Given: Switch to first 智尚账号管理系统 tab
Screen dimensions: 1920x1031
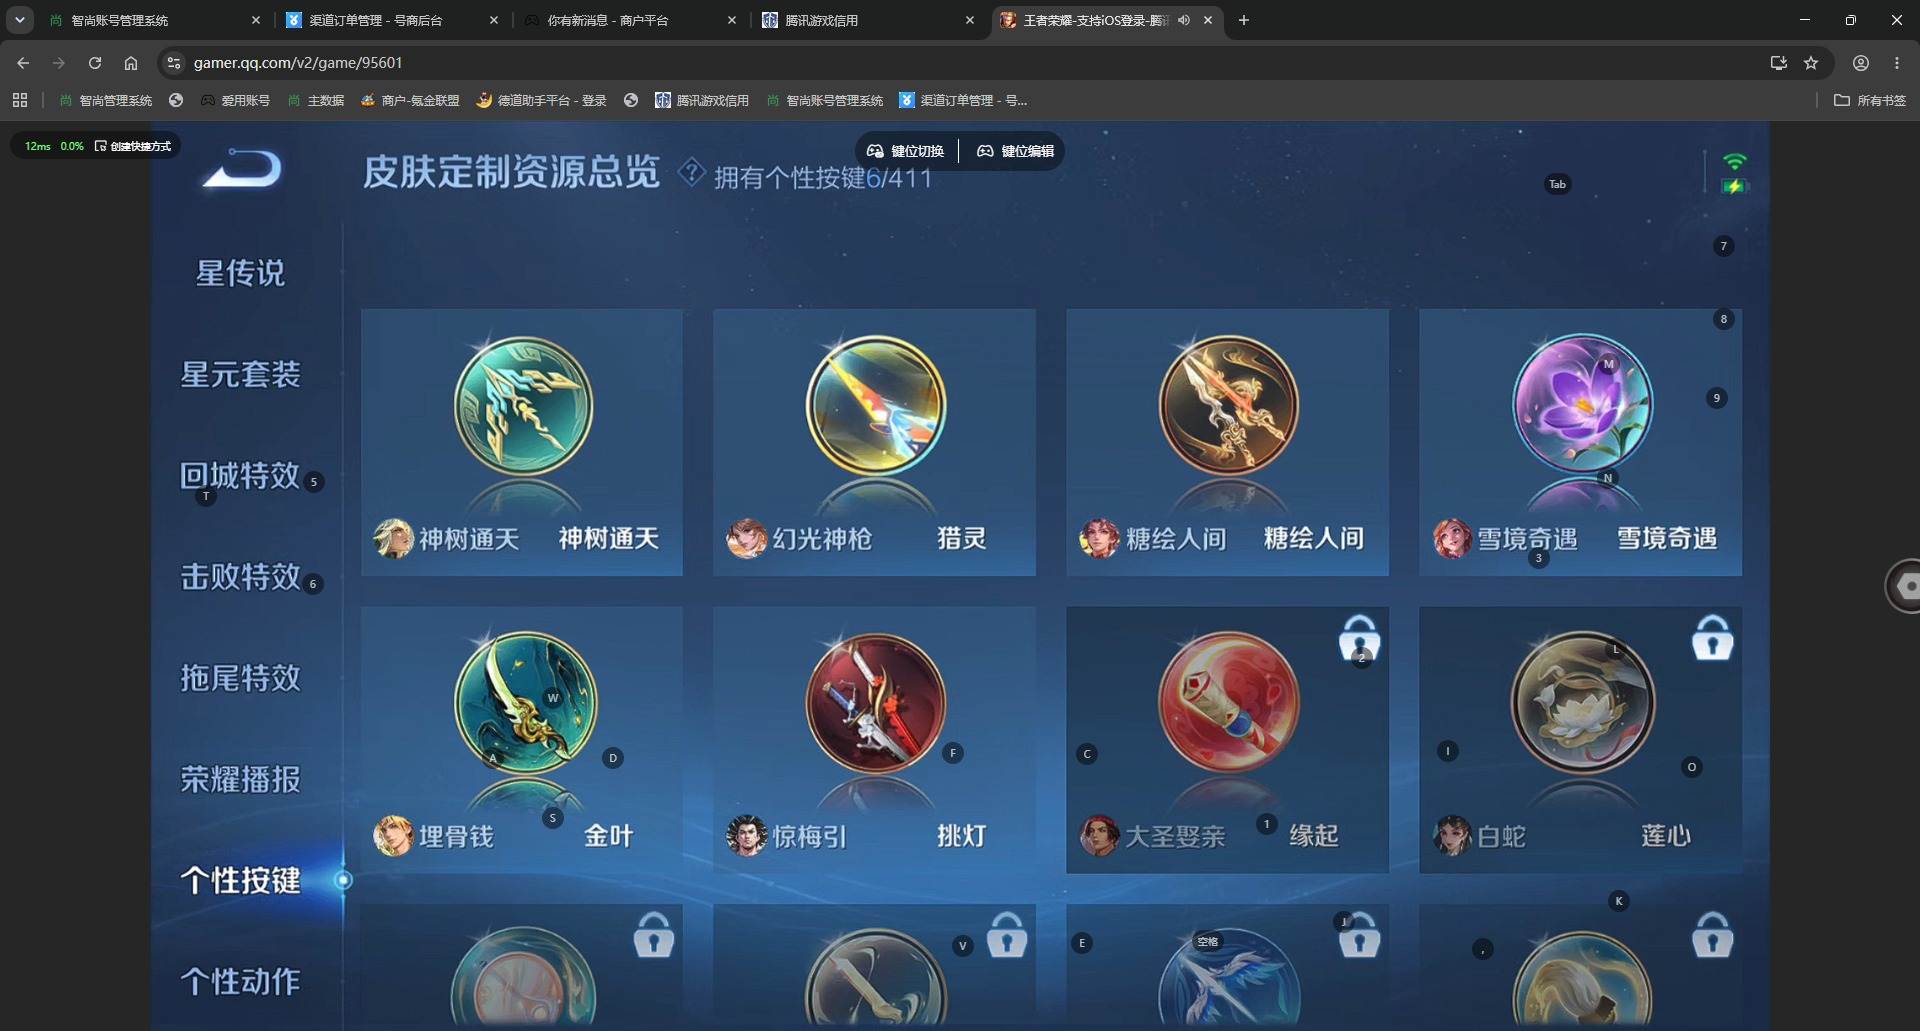Looking at the screenshot, I should pyautogui.click(x=154, y=20).
